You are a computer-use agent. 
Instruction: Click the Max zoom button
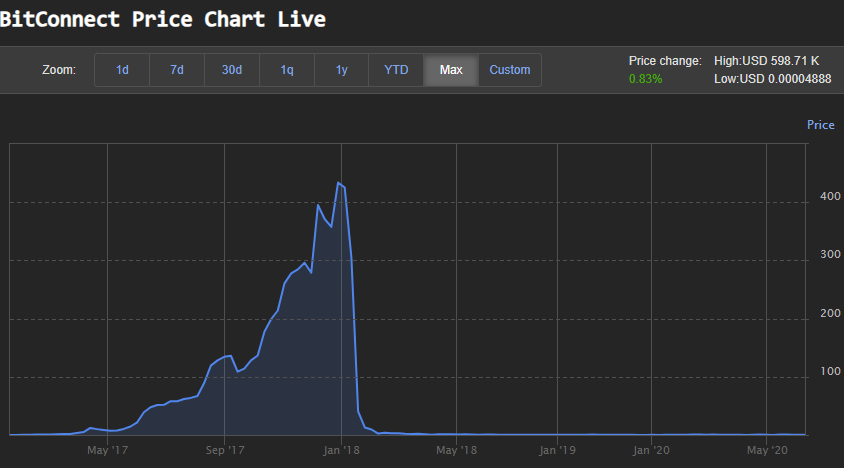coord(451,70)
